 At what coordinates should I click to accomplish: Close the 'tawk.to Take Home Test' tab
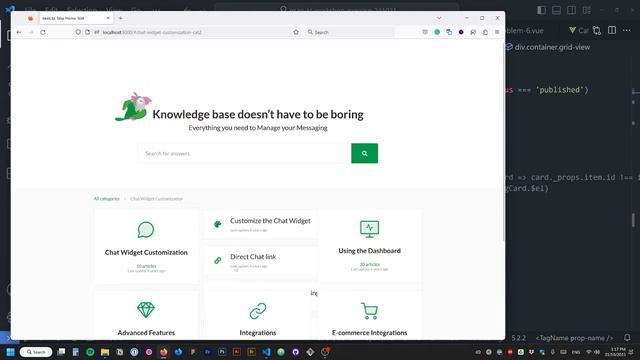pos(108,18)
